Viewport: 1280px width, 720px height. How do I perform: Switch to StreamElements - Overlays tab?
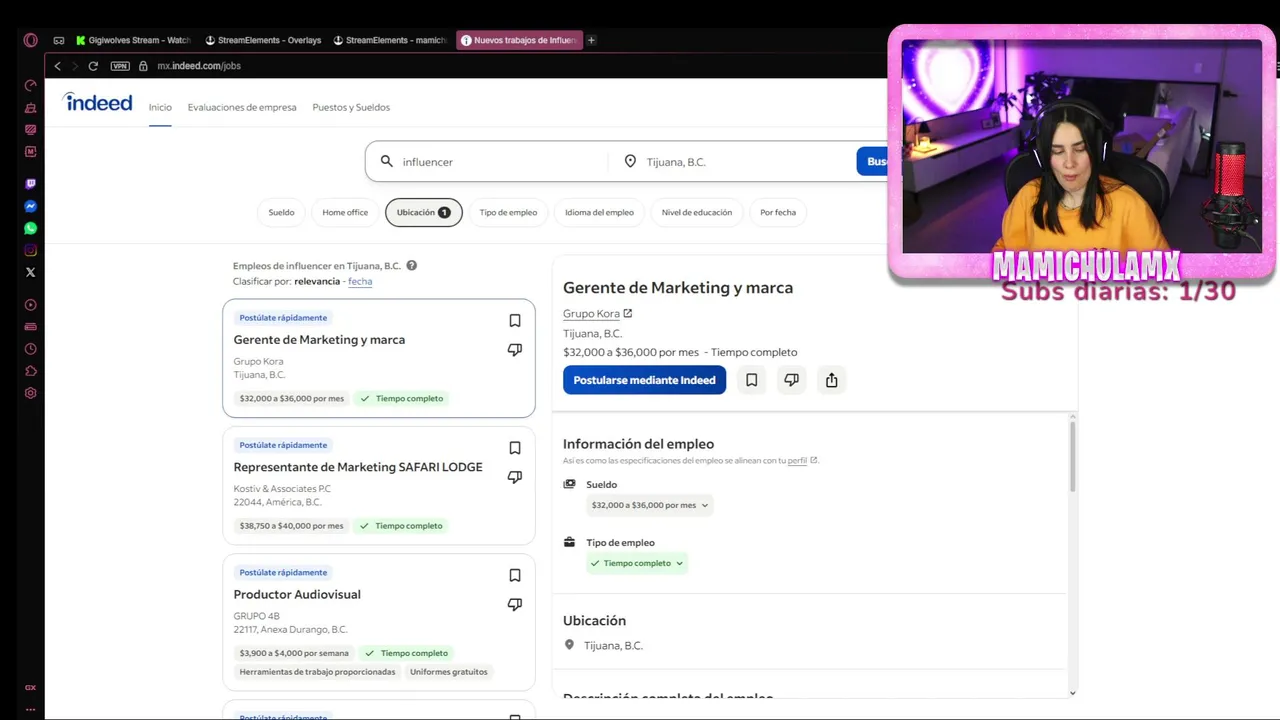point(263,40)
